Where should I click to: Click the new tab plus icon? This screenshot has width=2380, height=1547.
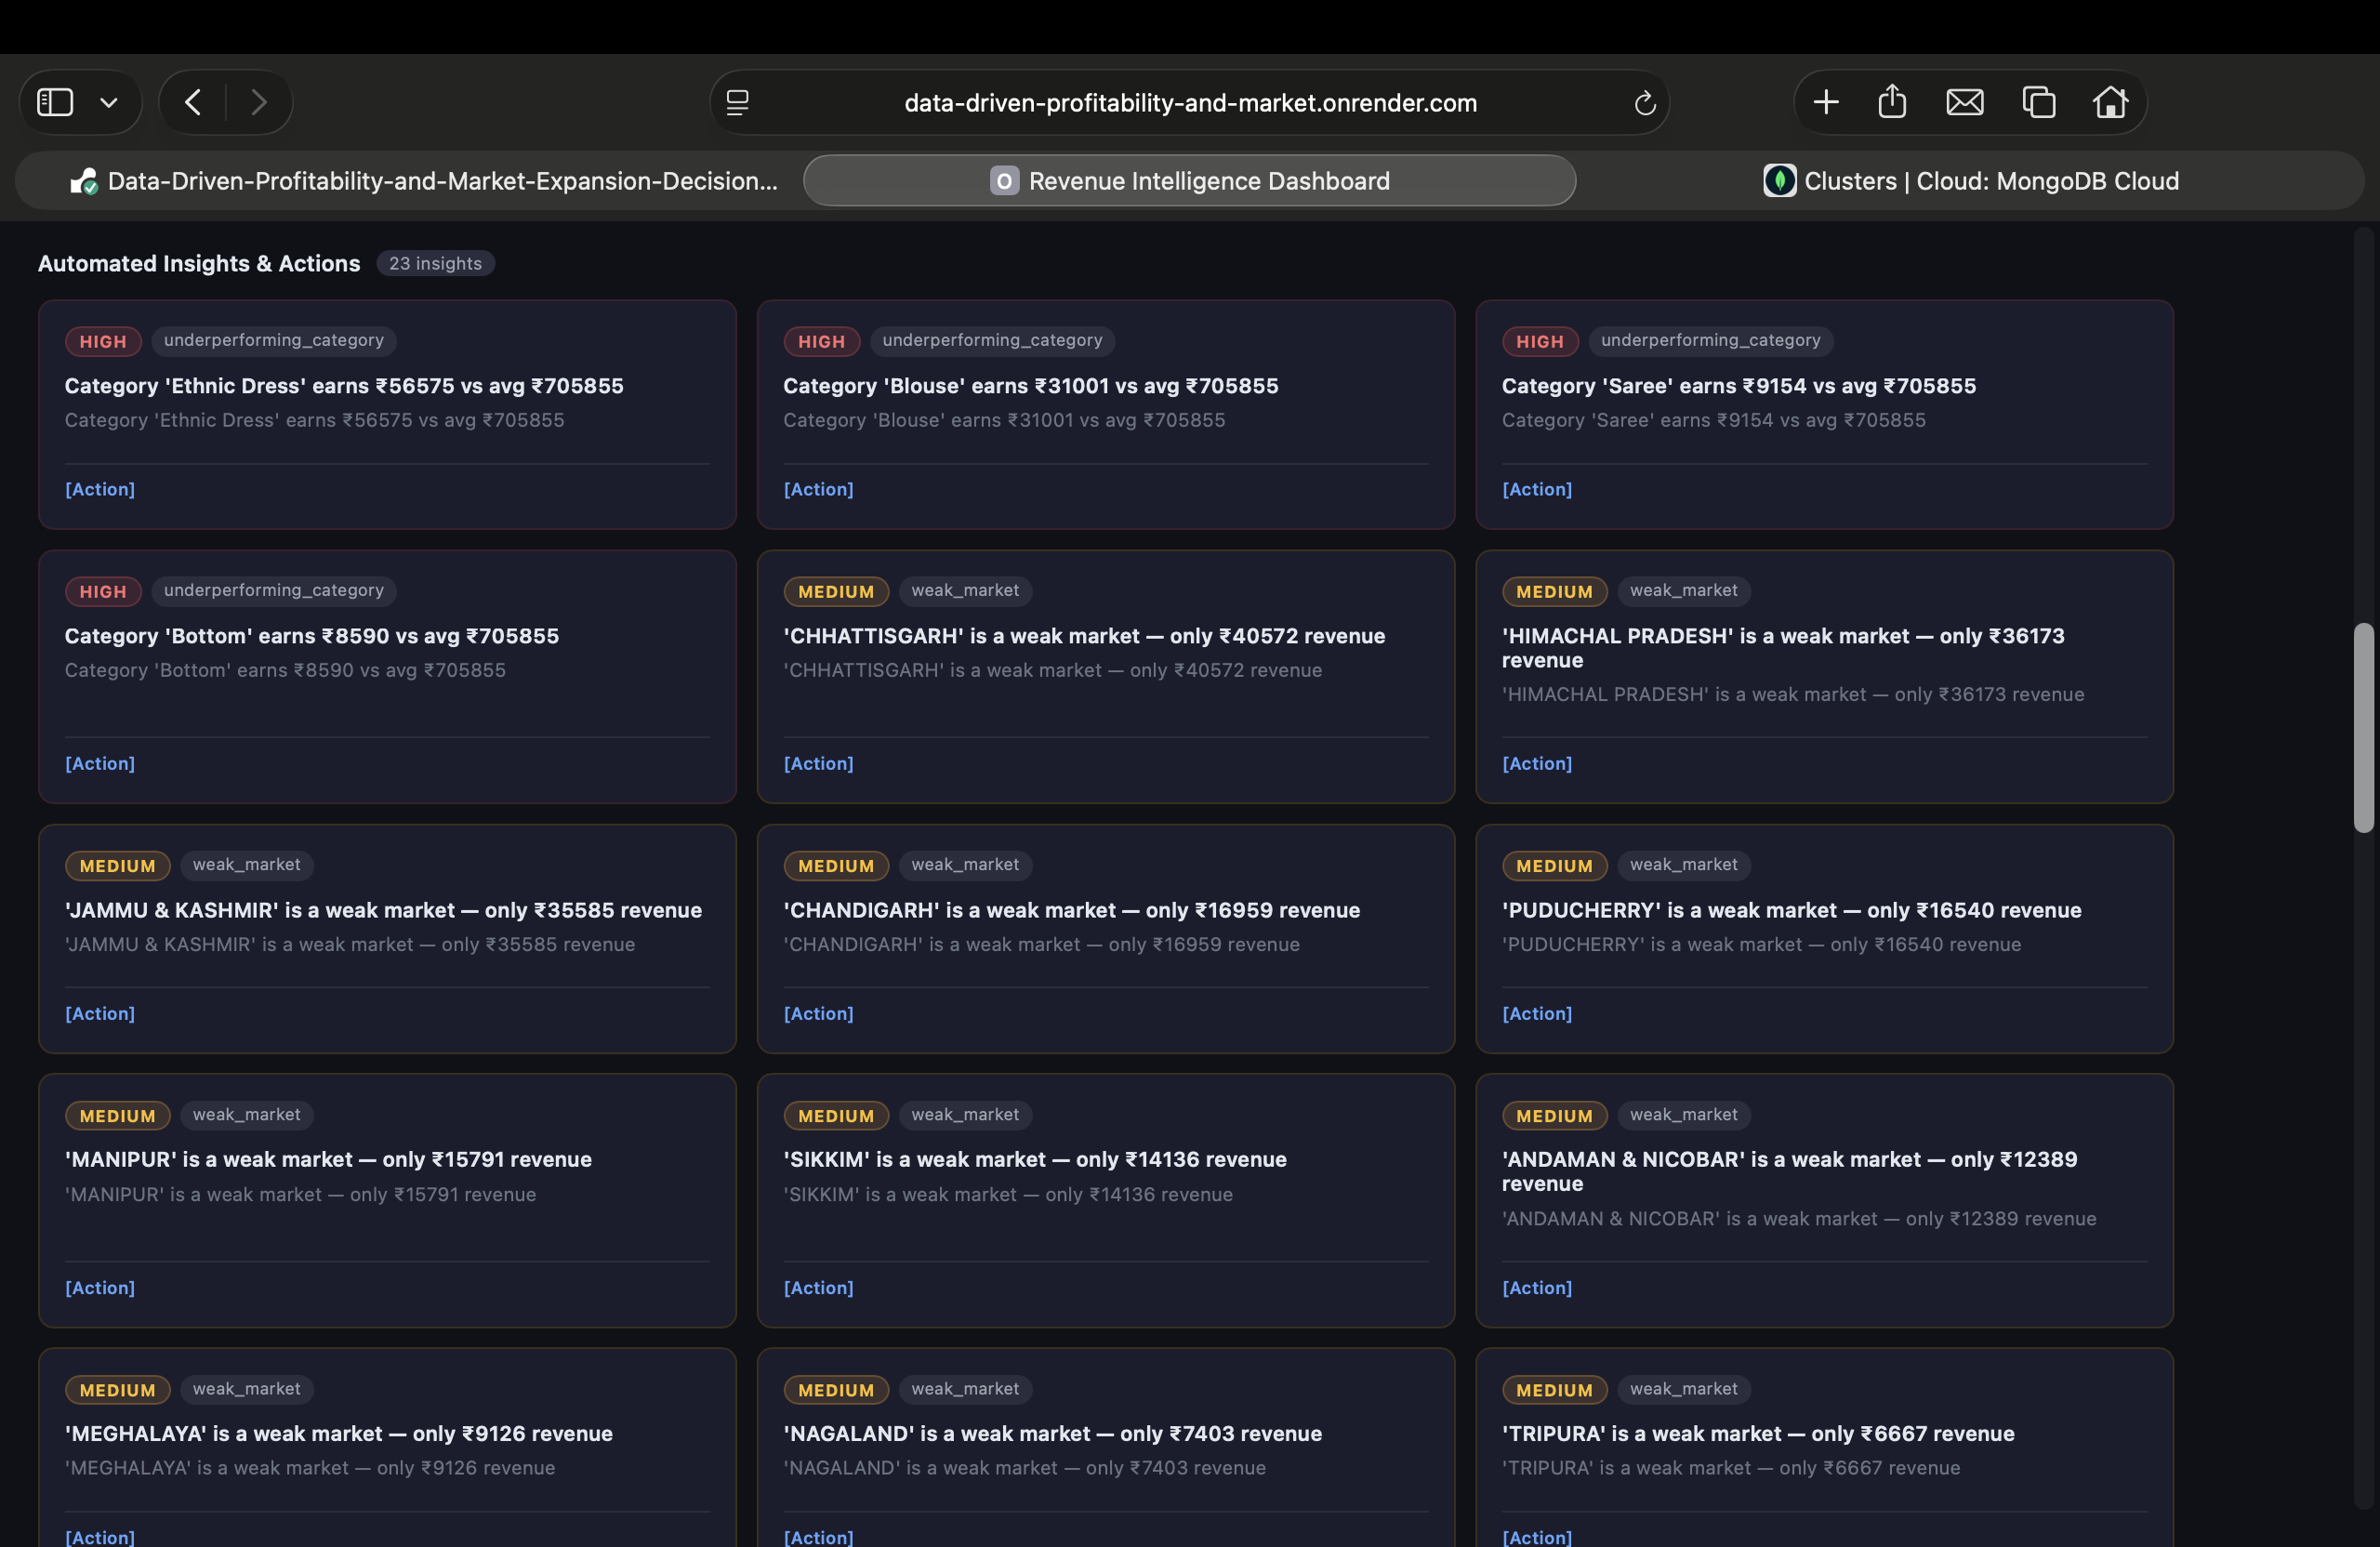pos(1826,102)
